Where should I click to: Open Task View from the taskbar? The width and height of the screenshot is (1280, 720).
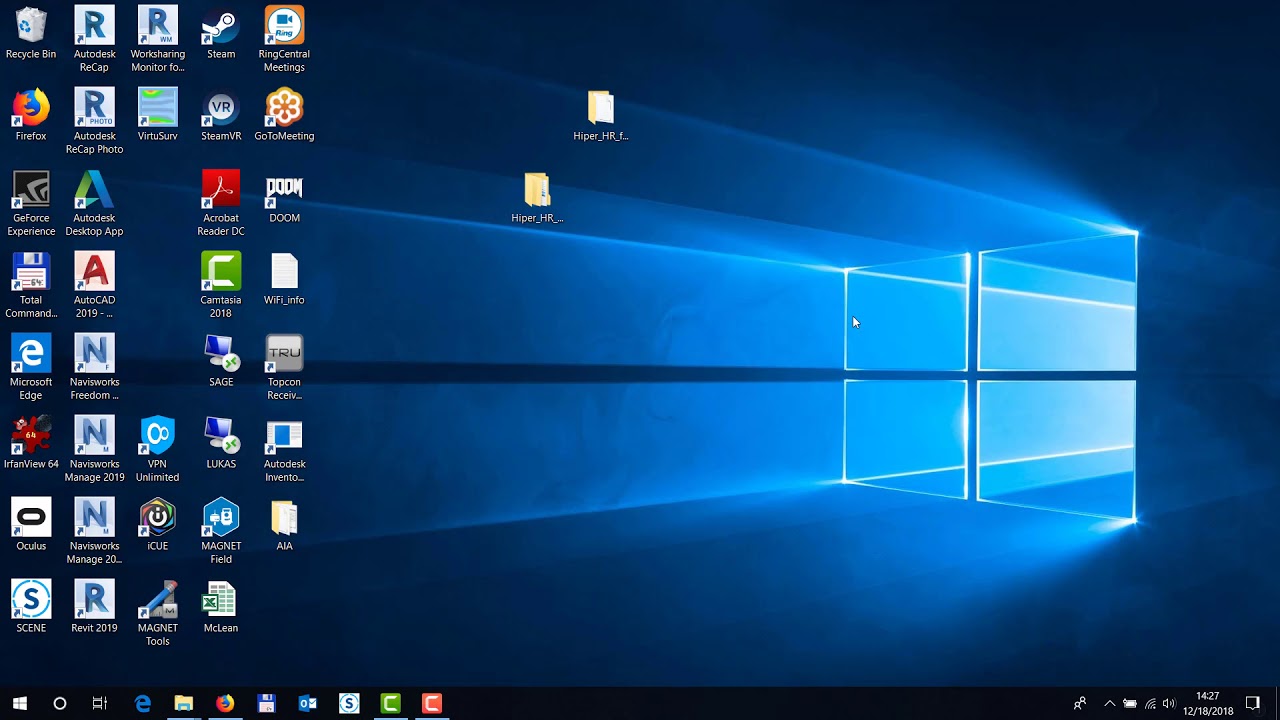tap(100, 704)
